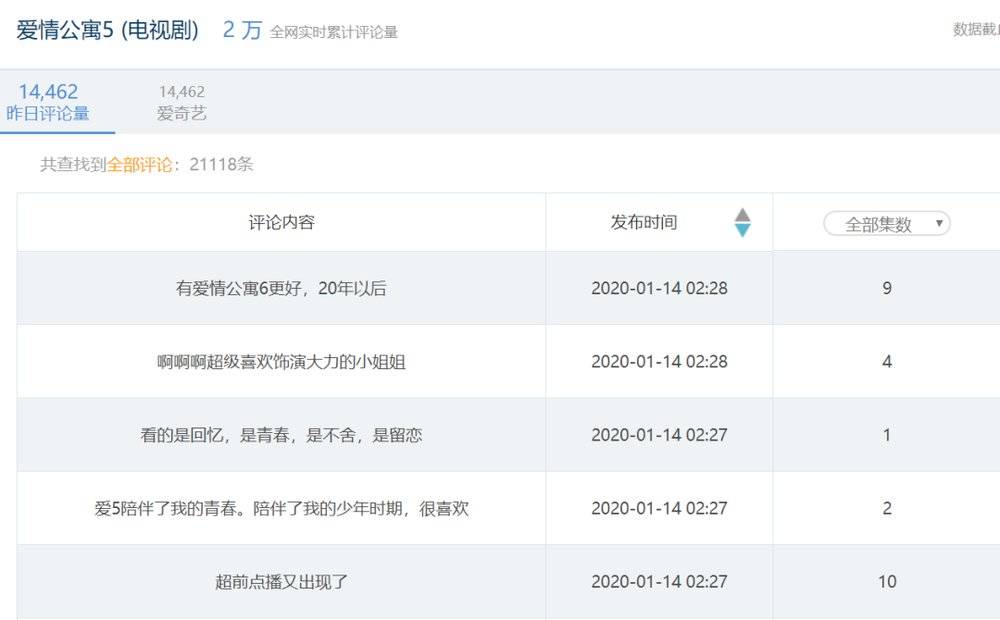Click timestamp of the 超前点播又出现了 row
Viewport: 1000px width, 620px height.
point(659,581)
